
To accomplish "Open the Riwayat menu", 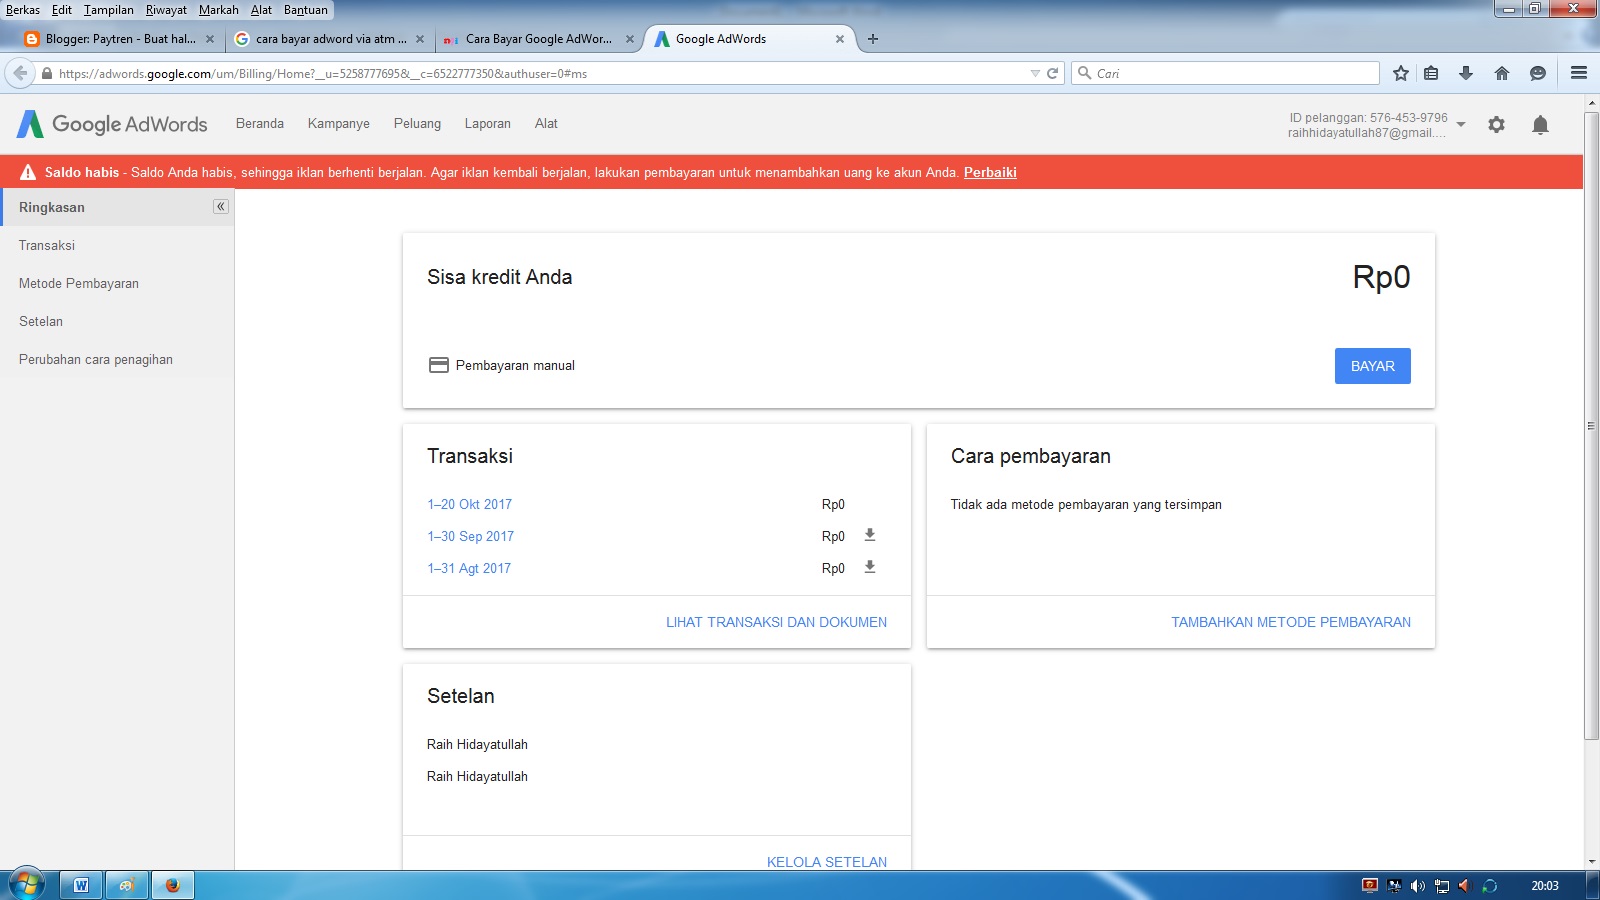I will pos(166,10).
